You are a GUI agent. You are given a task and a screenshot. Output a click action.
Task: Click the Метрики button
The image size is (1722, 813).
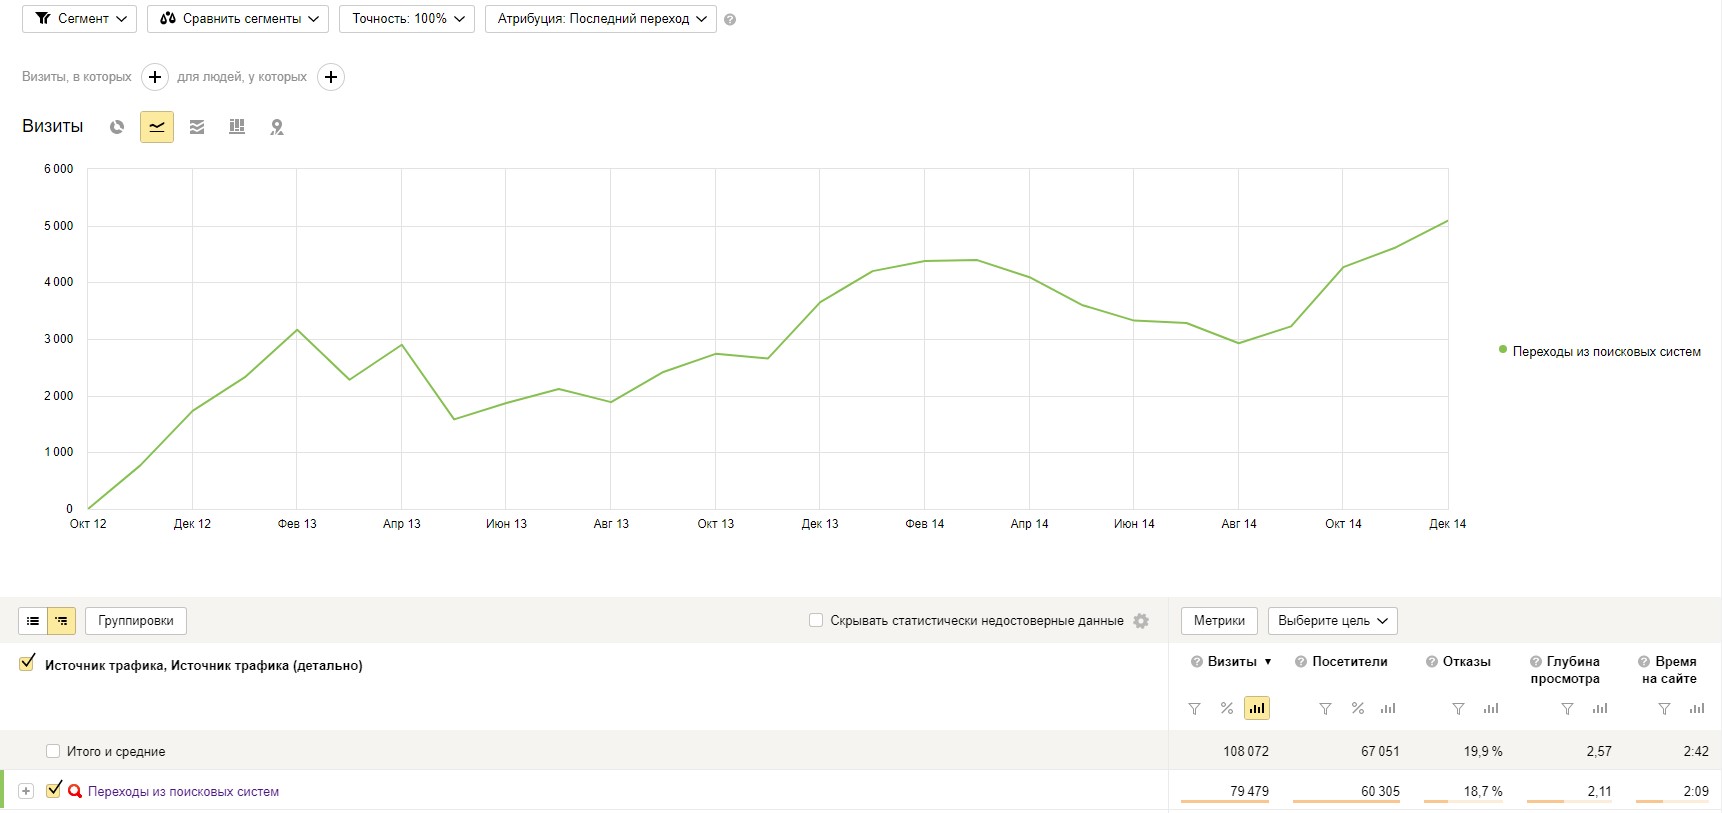tap(1219, 621)
